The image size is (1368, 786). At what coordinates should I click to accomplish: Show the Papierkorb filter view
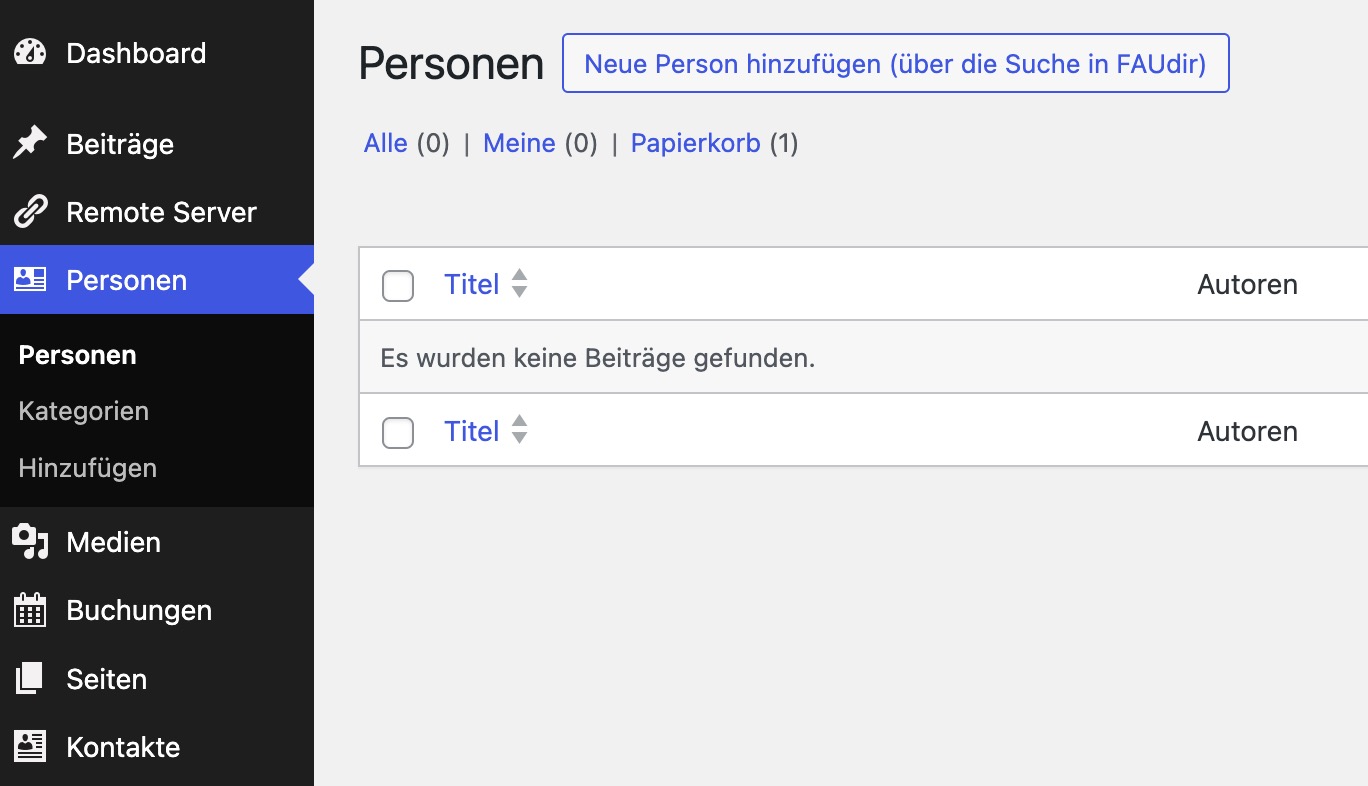tap(695, 143)
